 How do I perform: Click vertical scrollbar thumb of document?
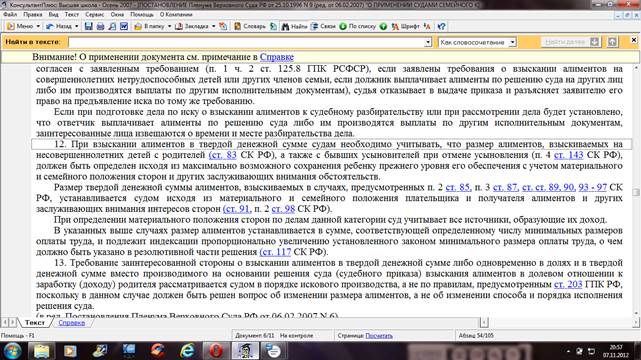(636, 192)
